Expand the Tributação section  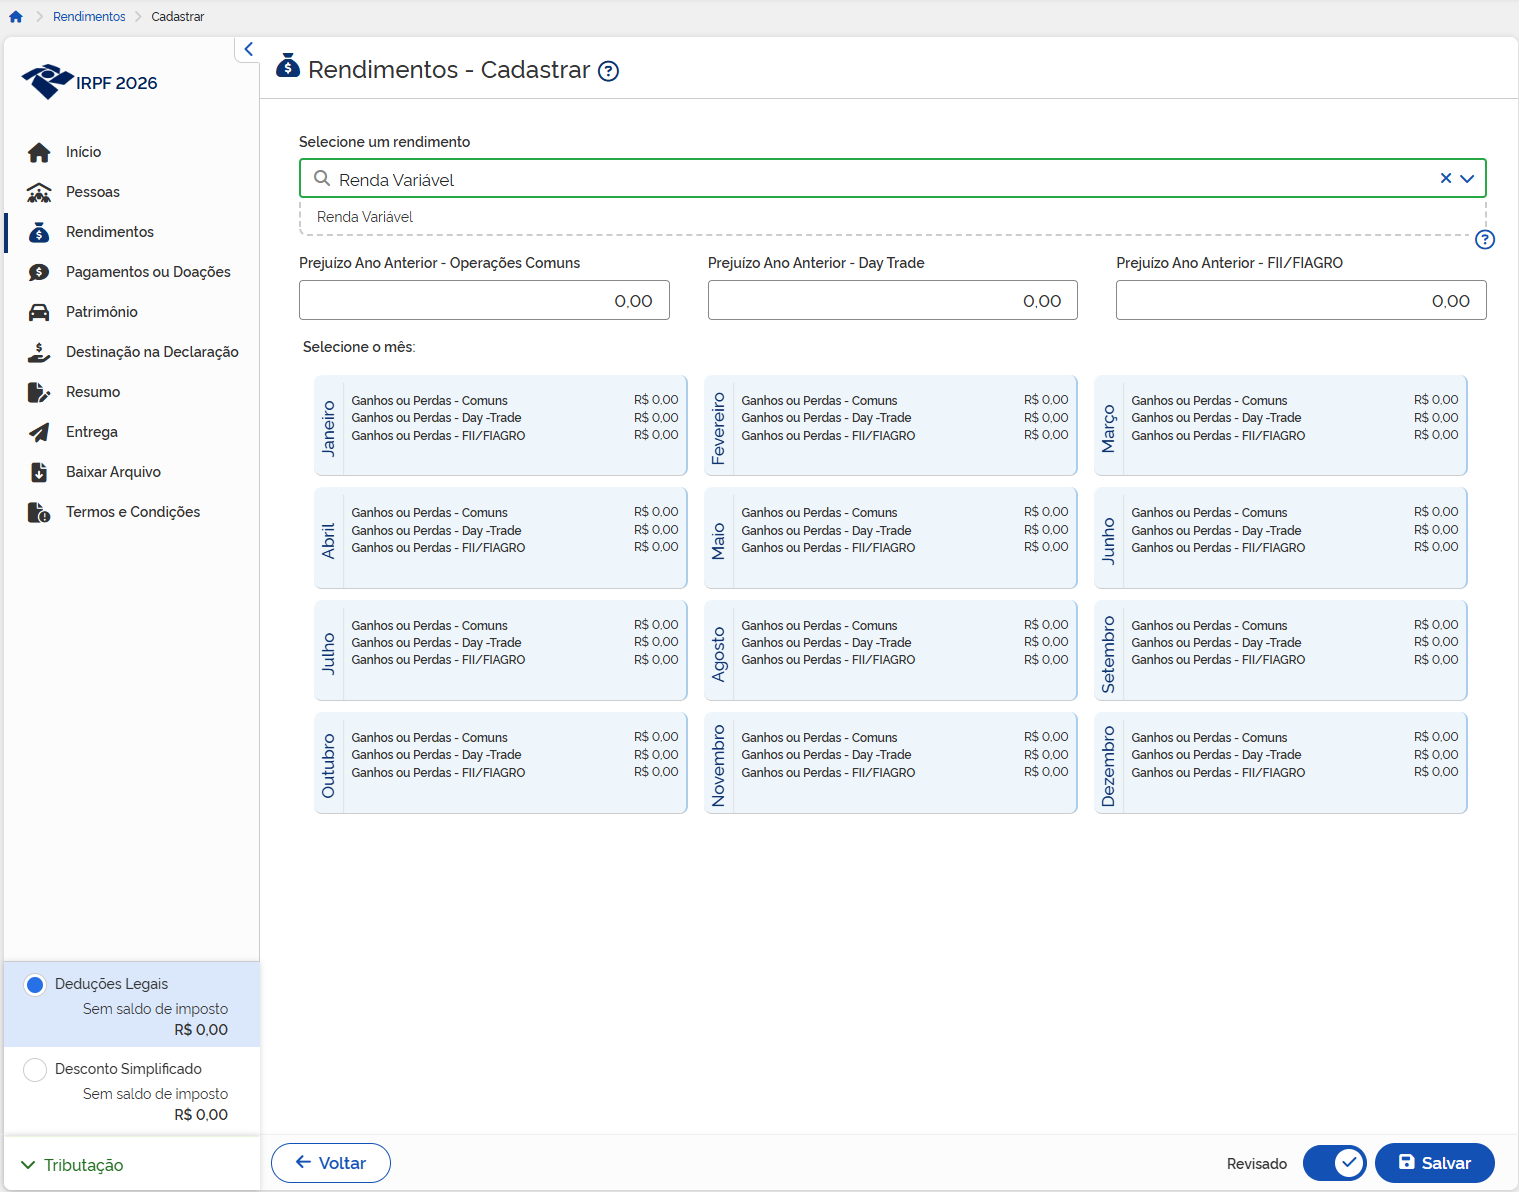(72, 1165)
